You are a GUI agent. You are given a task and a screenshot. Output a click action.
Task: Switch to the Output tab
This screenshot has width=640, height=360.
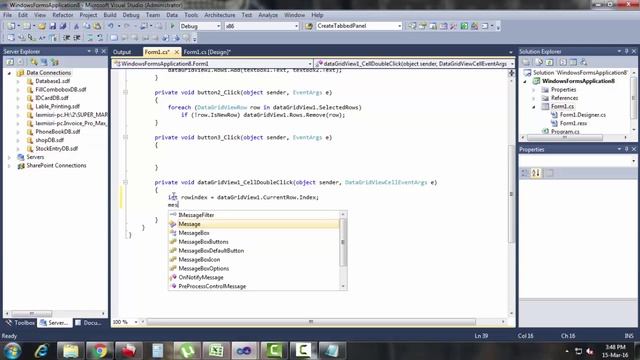pos(122,52)
